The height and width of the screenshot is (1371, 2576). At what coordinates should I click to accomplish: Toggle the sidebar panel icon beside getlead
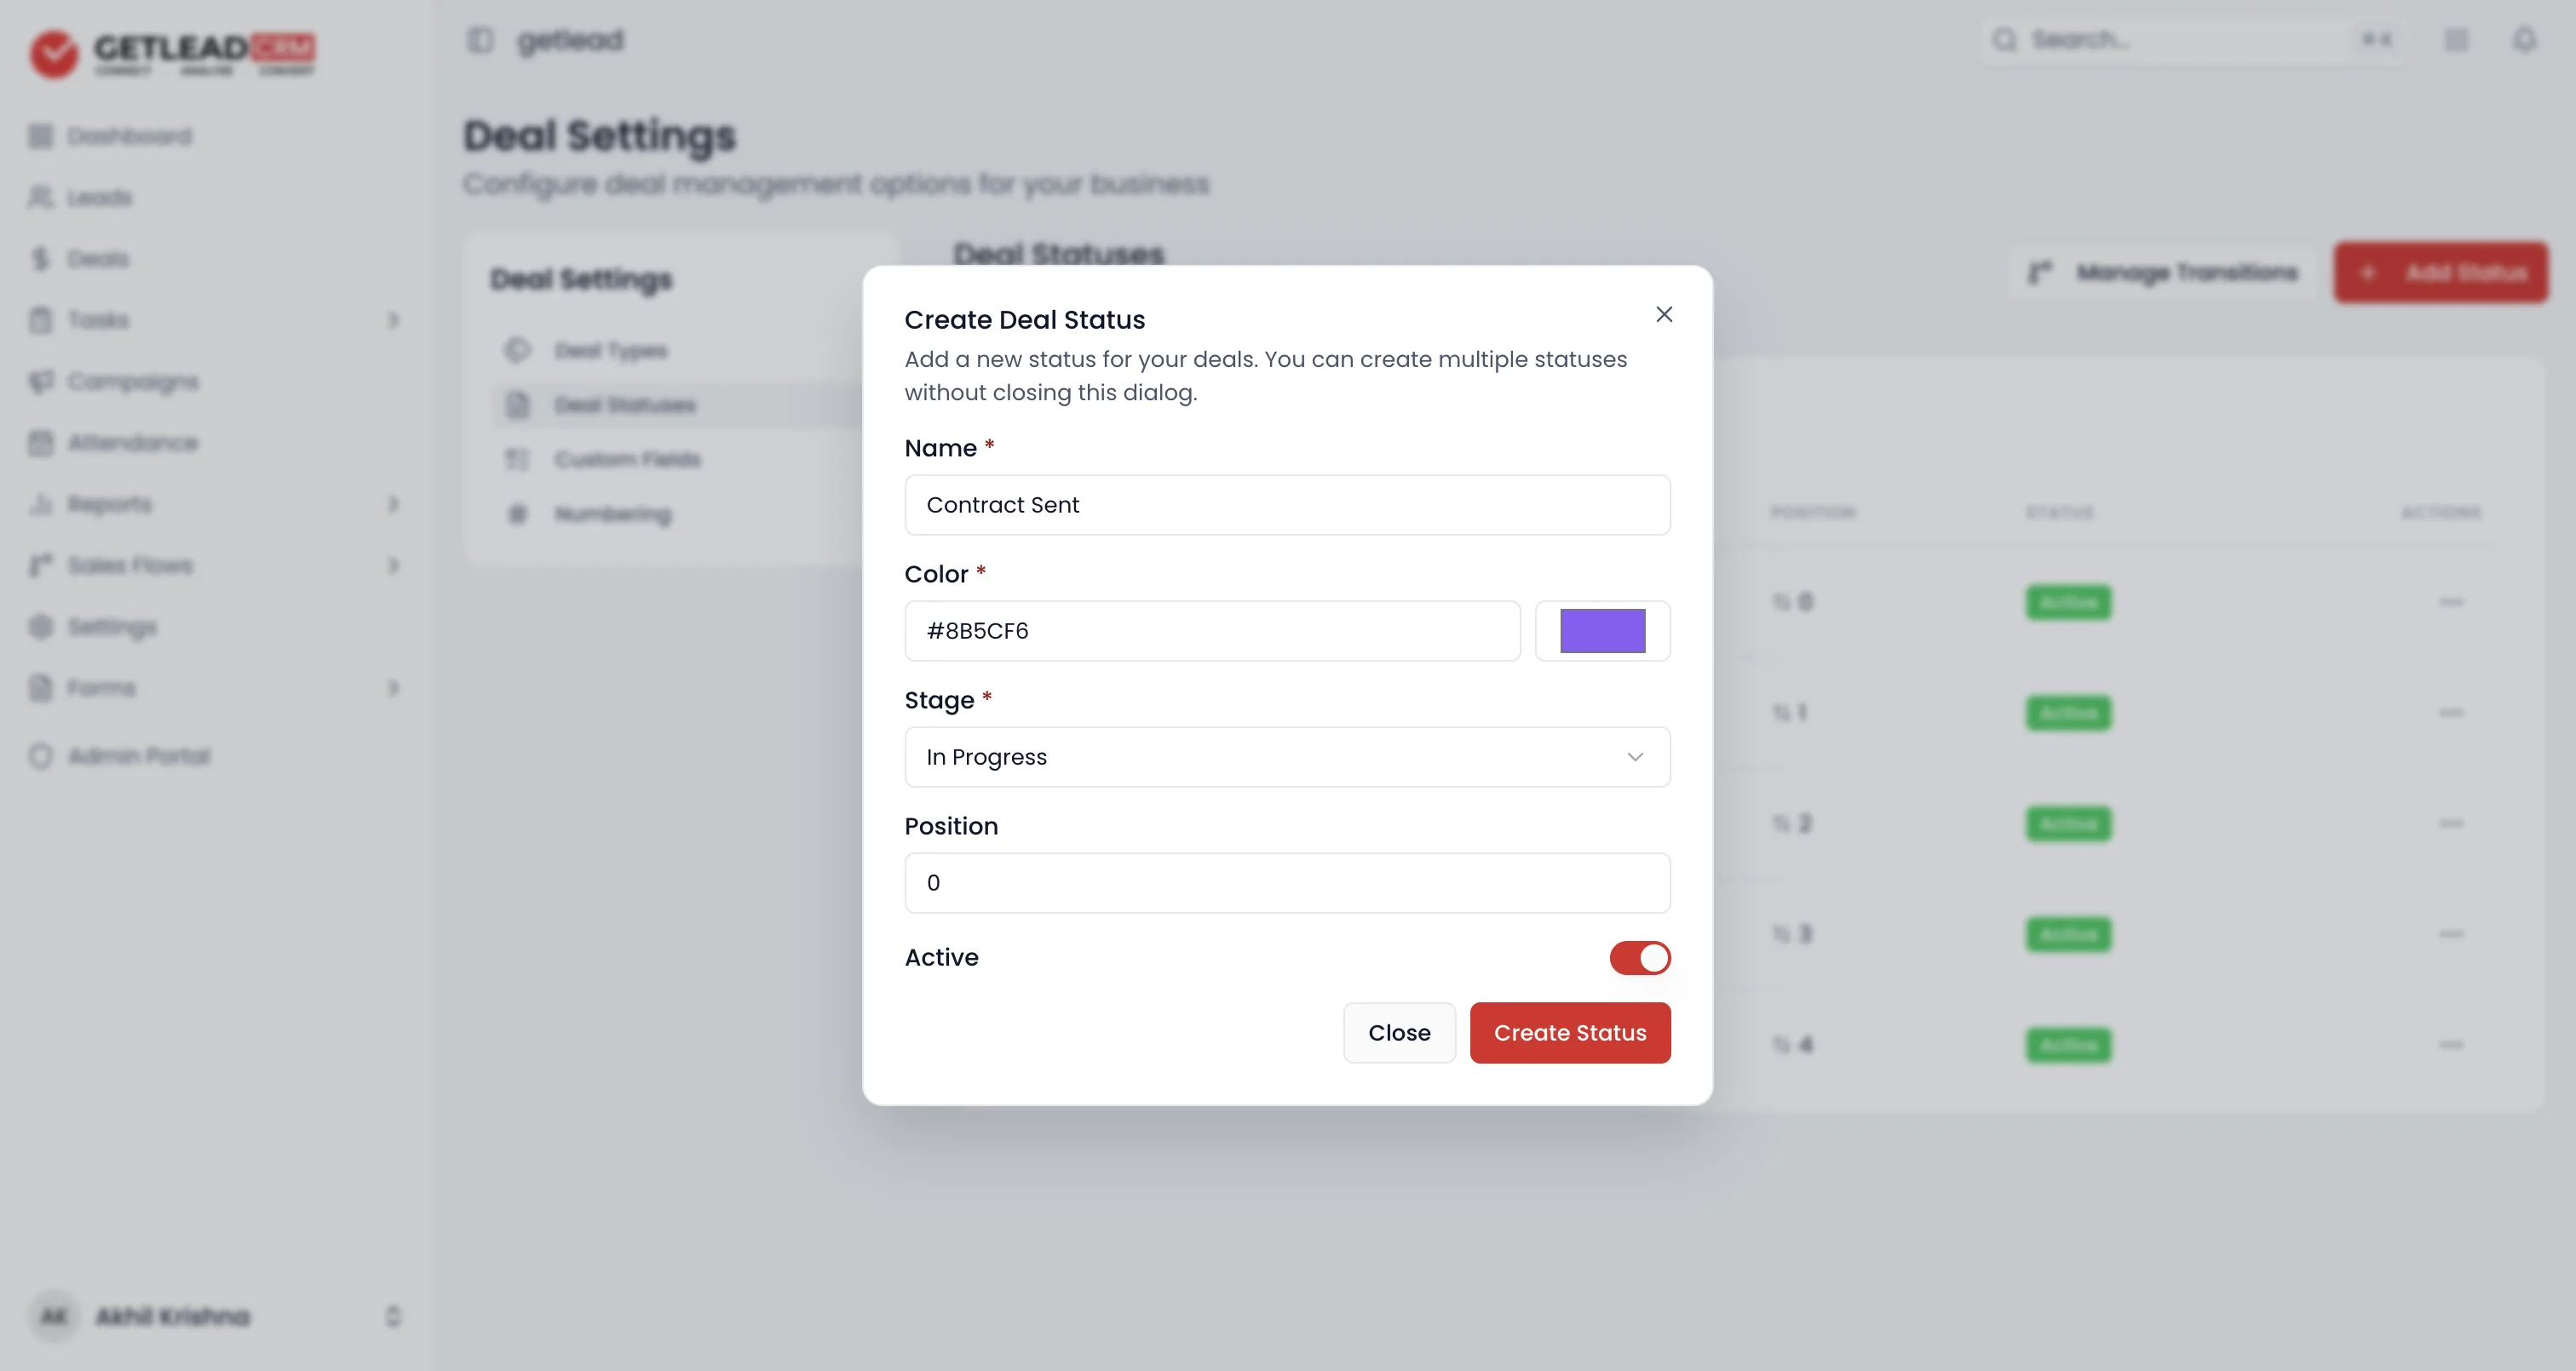click(x=480, y=40)
